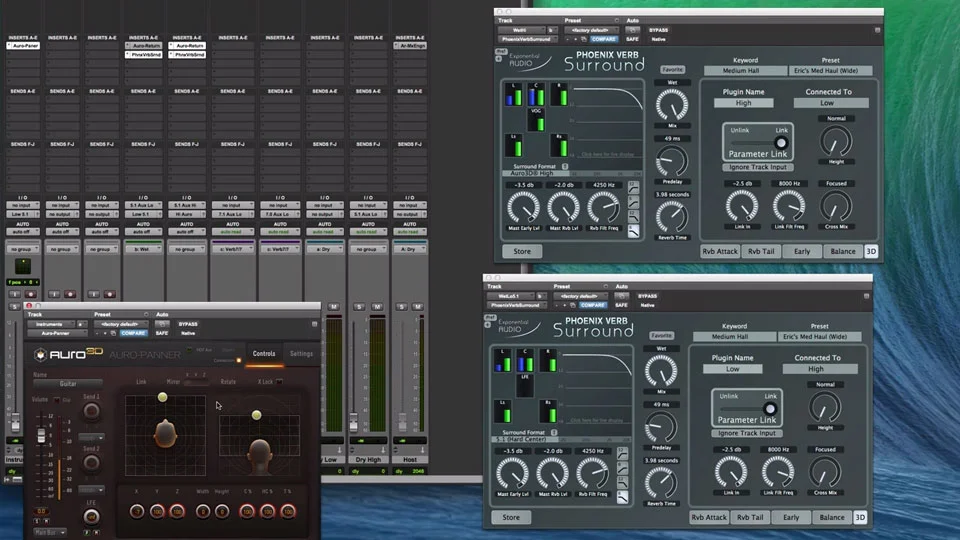Toggle BYPASS in upper Phoenix Verb header
Viewport: 960px width, 540px height.
tap(659, 30)
